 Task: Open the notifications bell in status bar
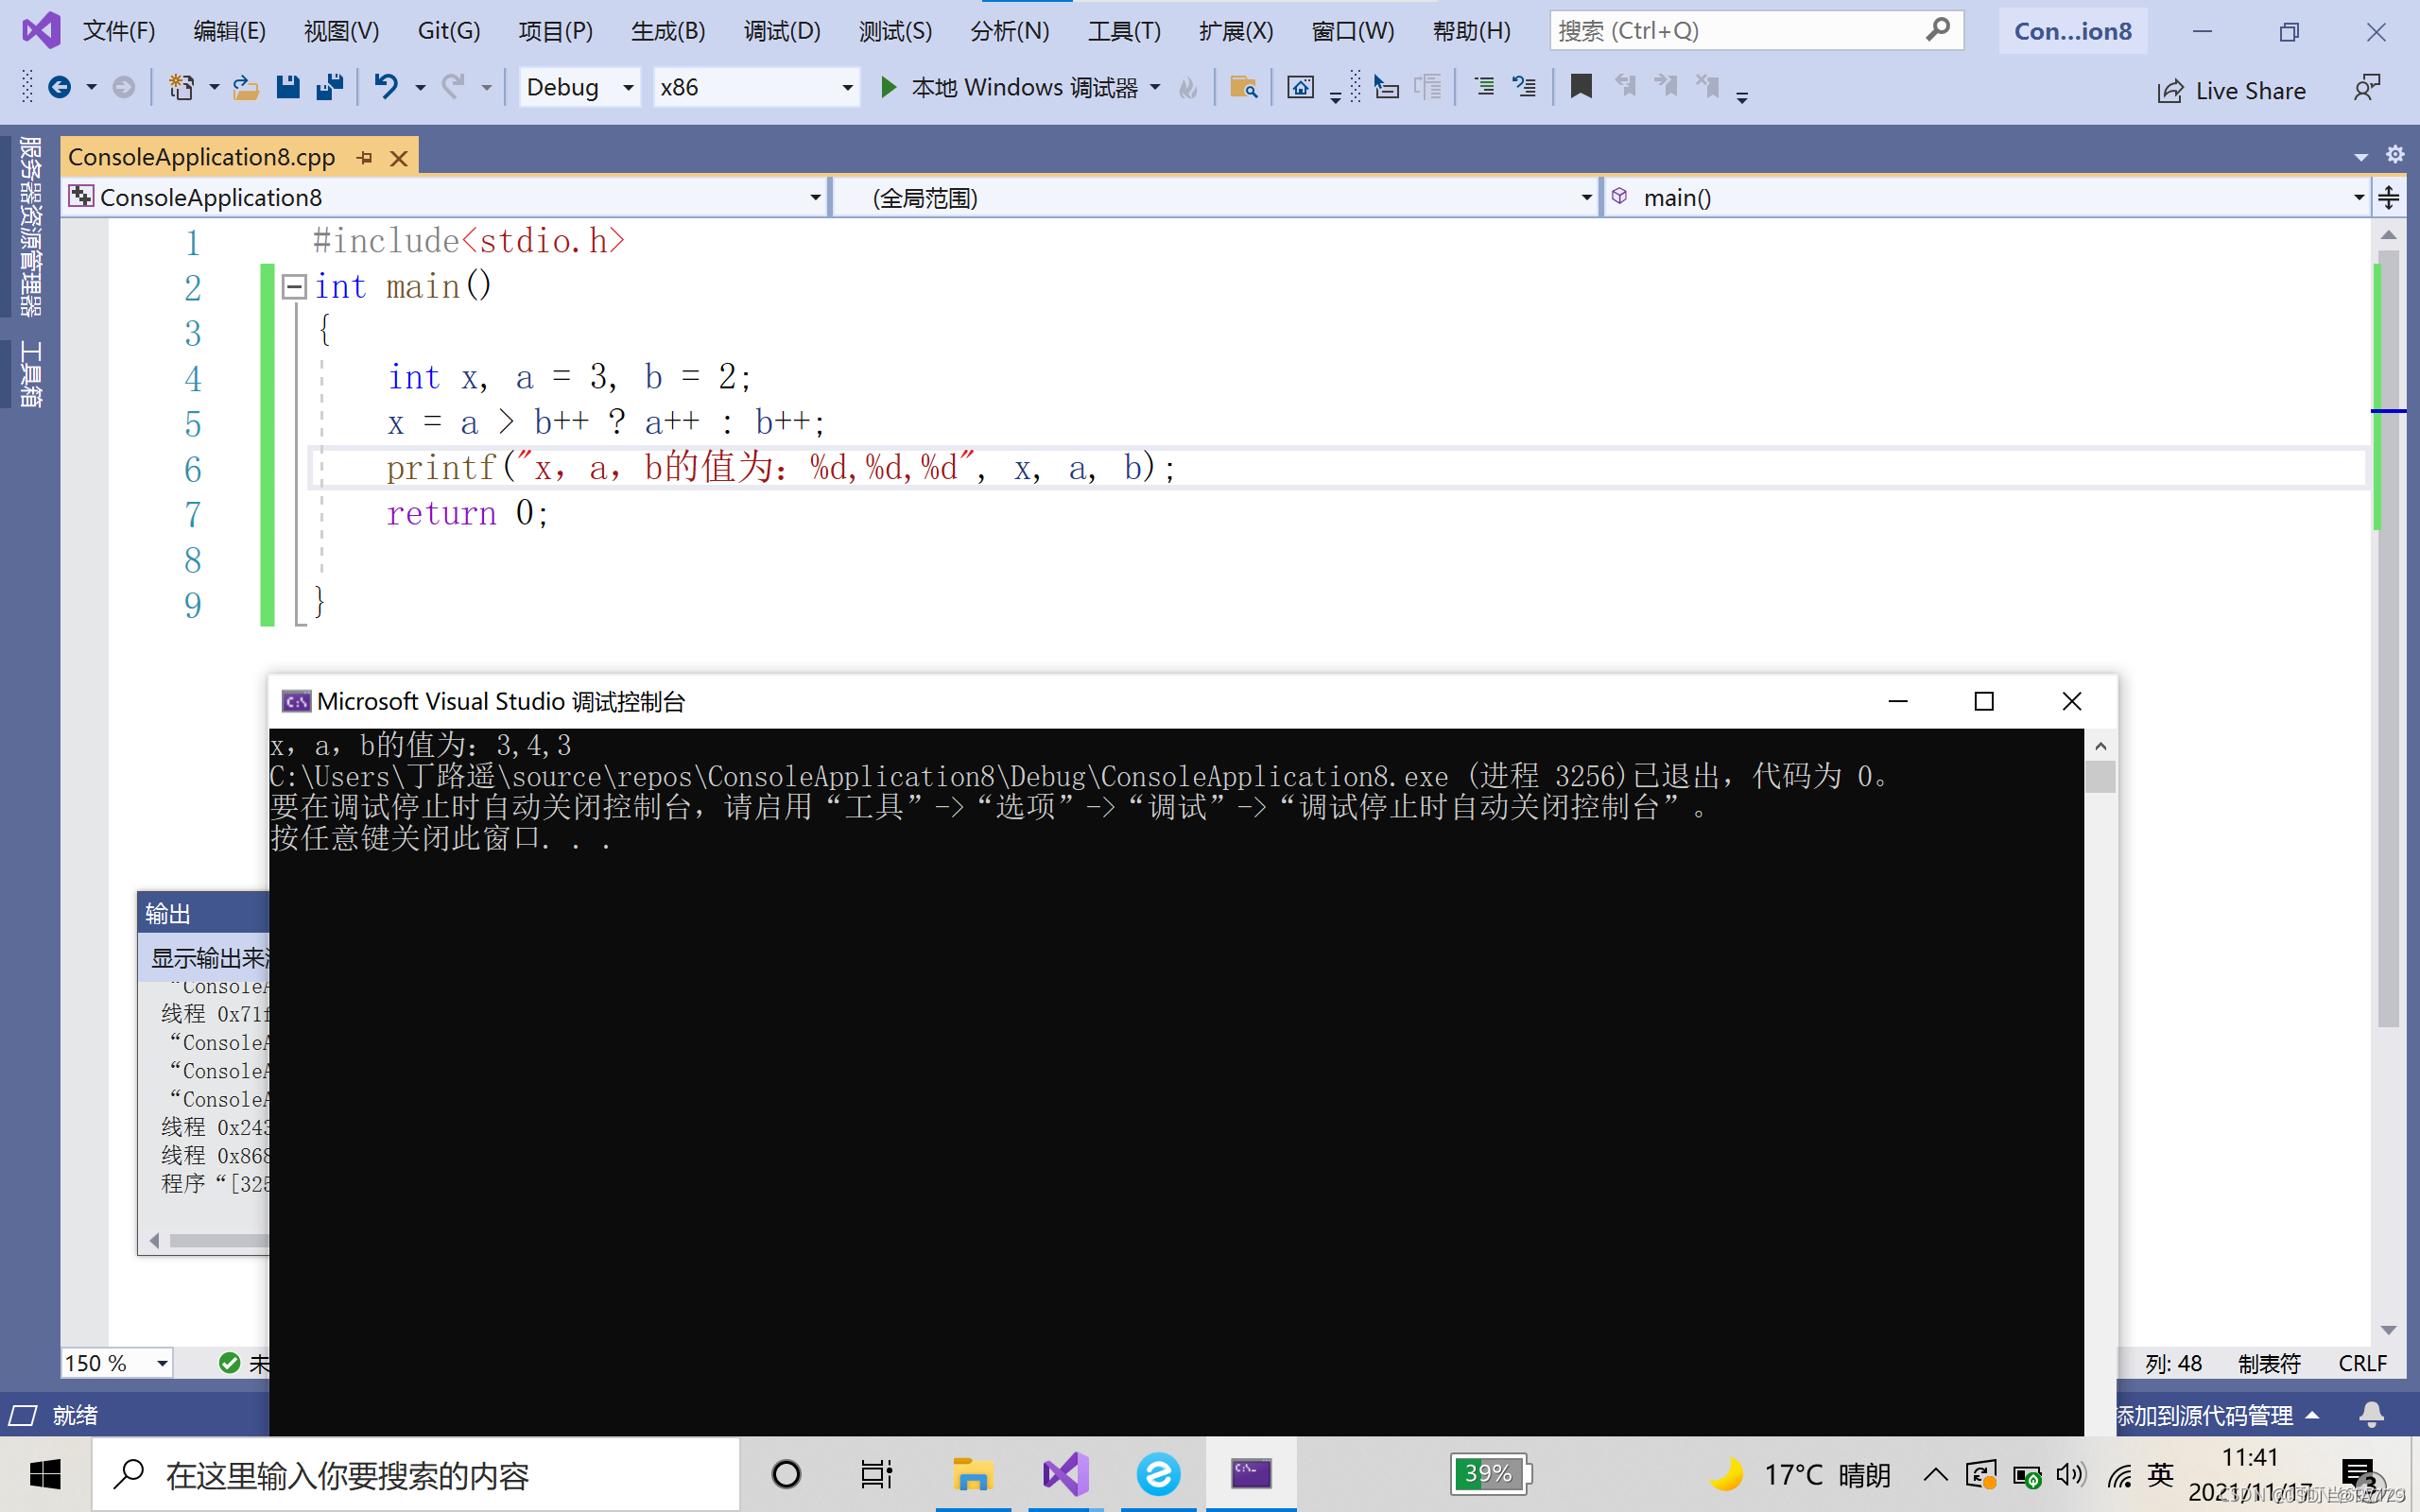2371,1415
